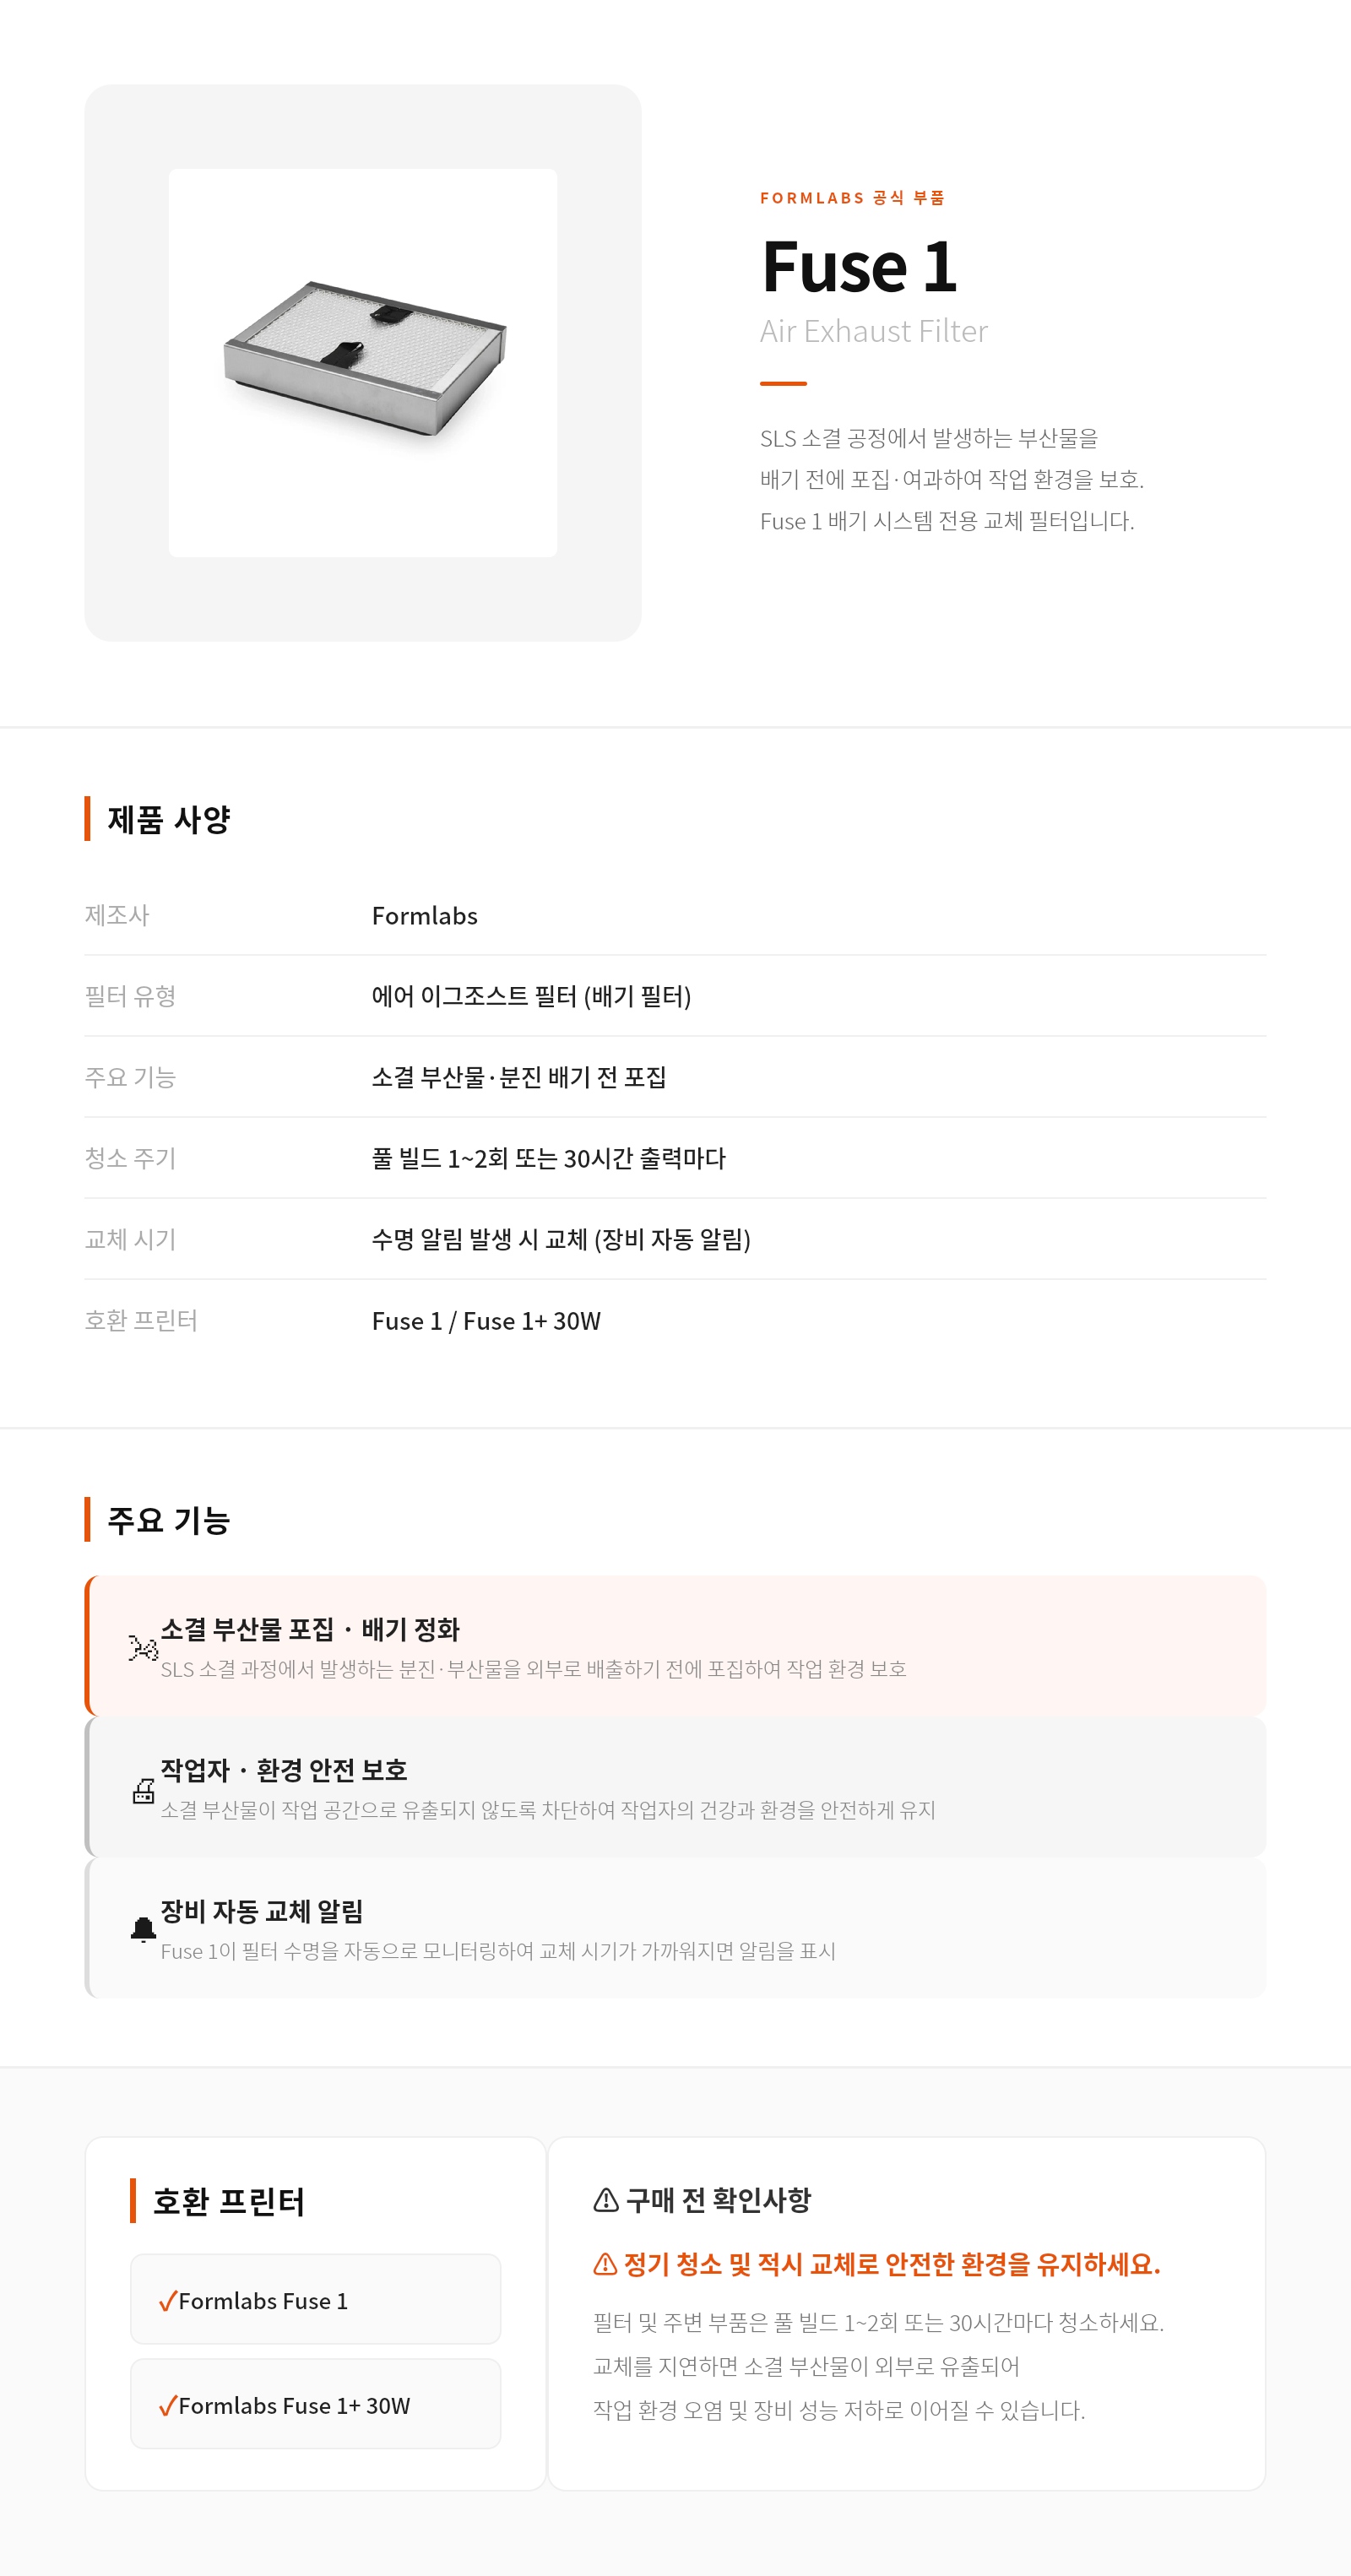Click the FORMLABS 공식 부품 label
Screen dimensions: 1351x2576
(x=852, y=198)
